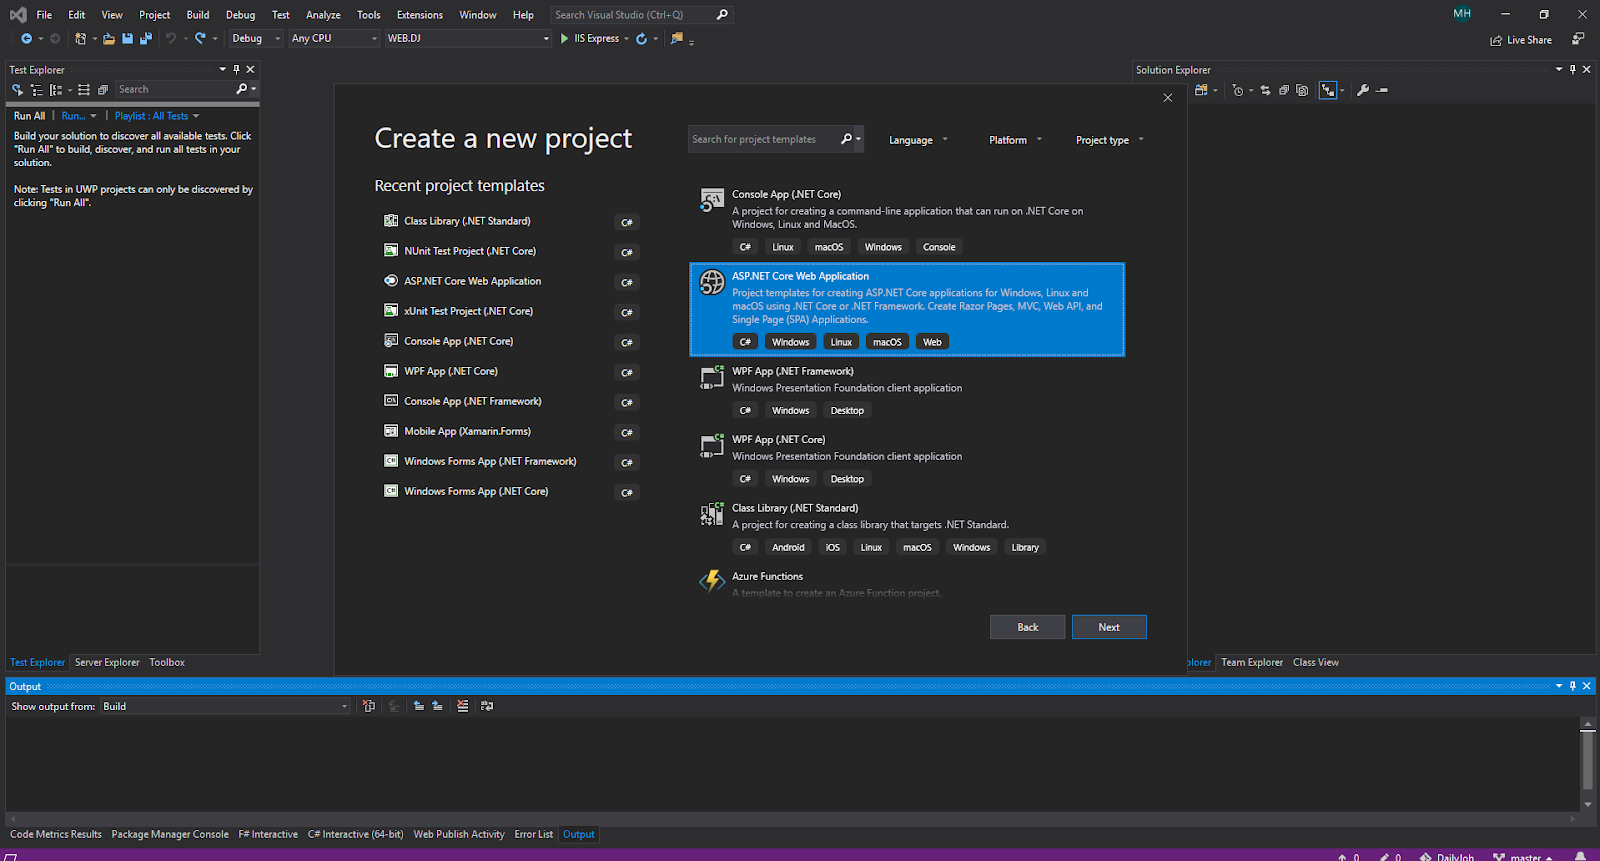The image size is (1600, 861).
Task: Open the Any CPU platform dropdown
Action: click(x=334, y=38)
